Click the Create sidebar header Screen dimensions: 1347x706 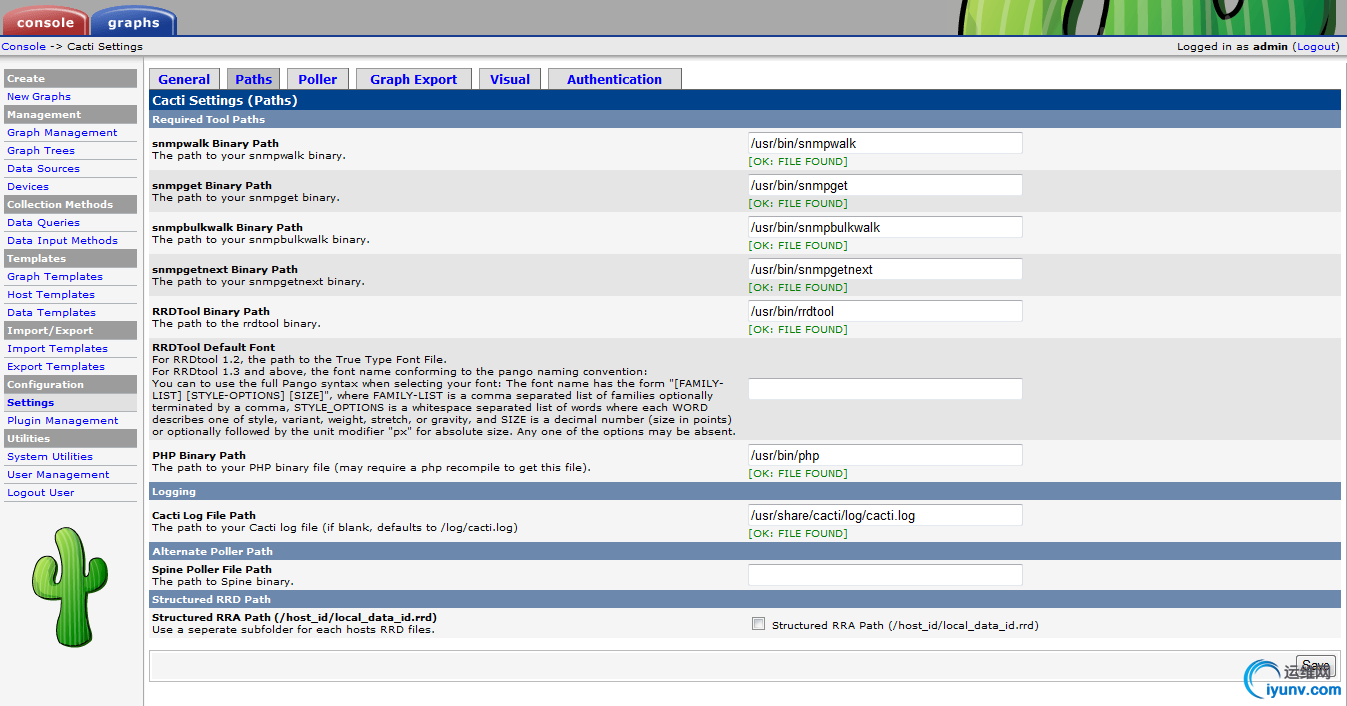click(x=70, y=79)
